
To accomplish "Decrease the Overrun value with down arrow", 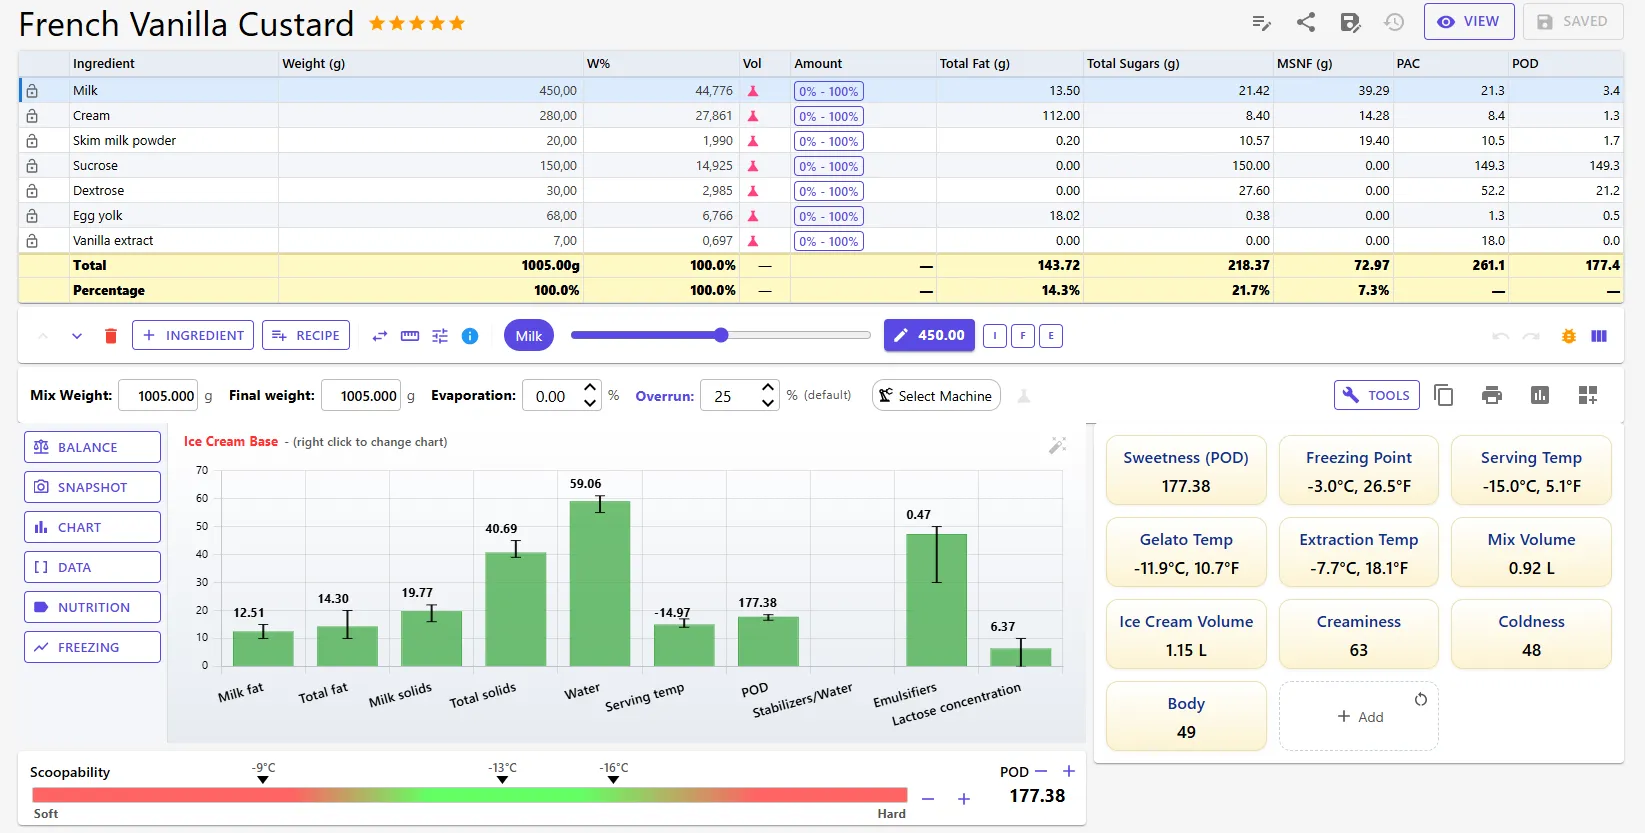I will point(768,403).
